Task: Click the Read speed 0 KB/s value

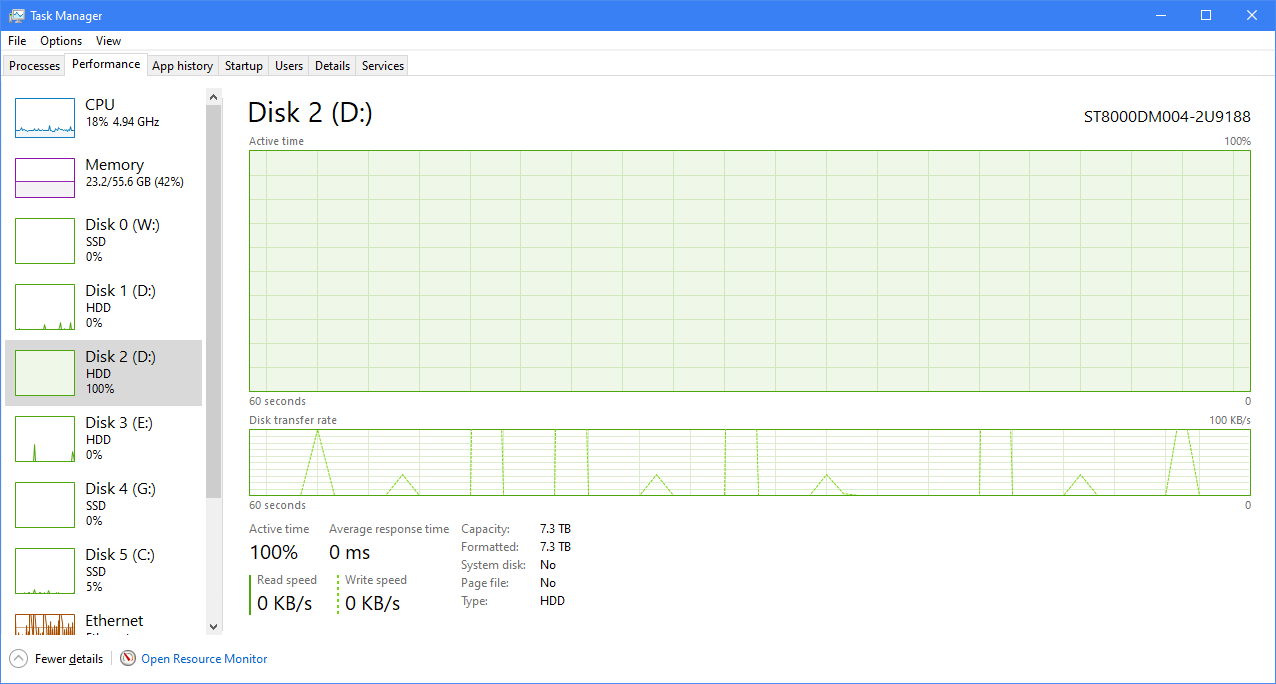Action: tap(285, 603)
